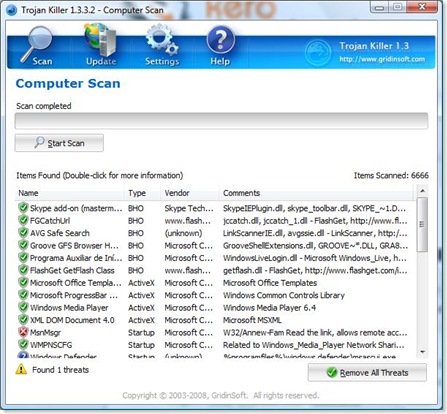Image resolution: width=447 pixels, height=414 pixels.
Task: Click the Windows Common Controls Library comment
Action: tap(284, 295)
